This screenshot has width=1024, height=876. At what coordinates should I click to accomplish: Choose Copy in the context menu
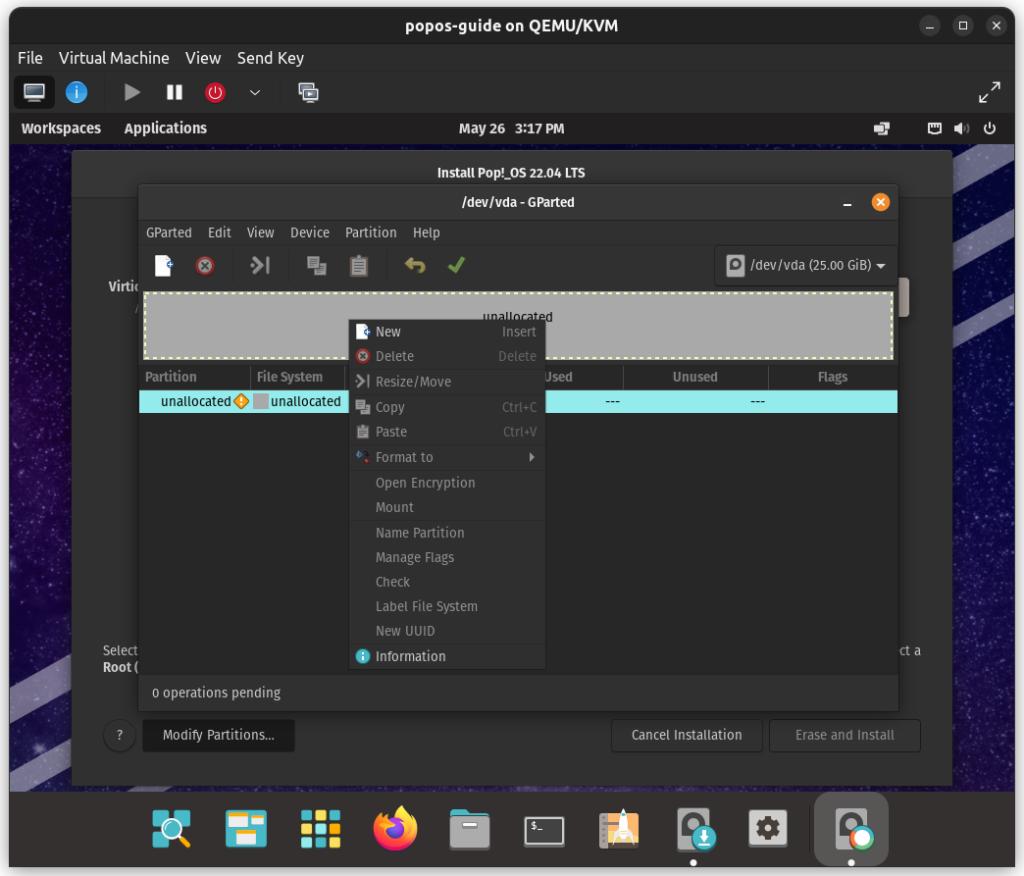coord(447,407)
